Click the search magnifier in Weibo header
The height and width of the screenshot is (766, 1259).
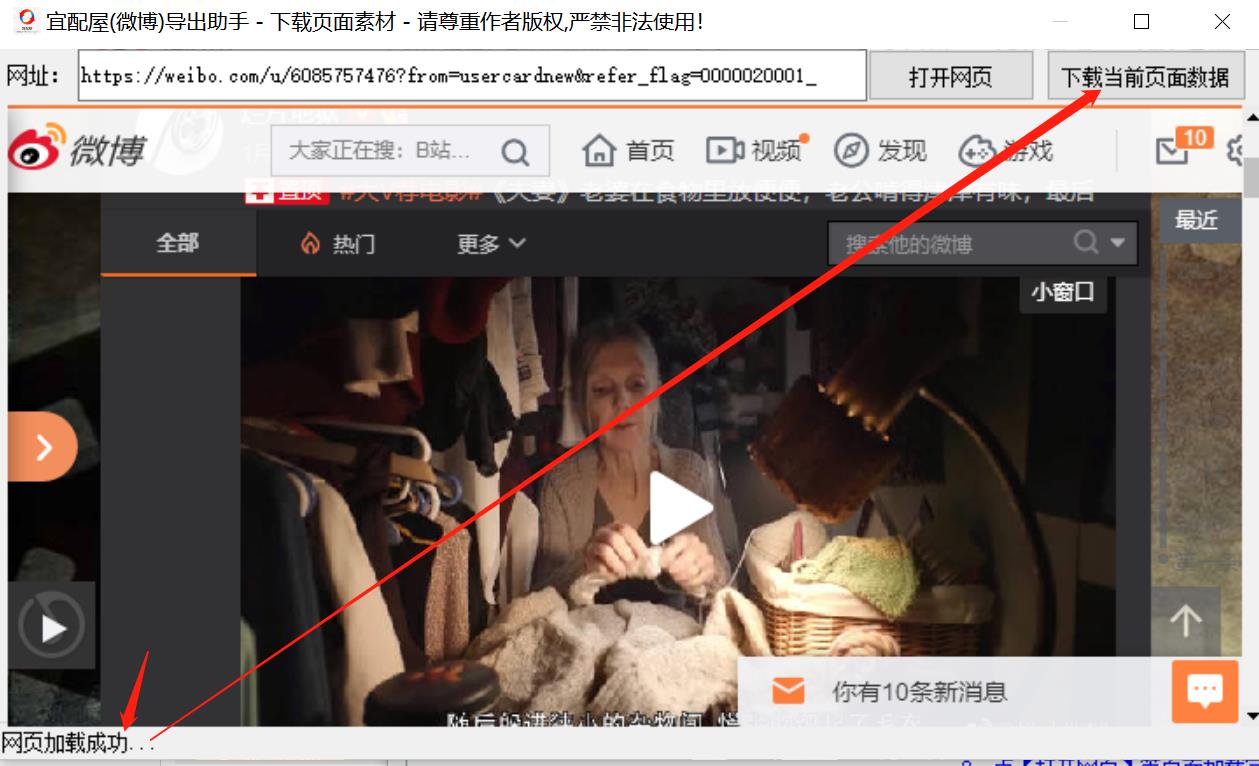point(515,152)
